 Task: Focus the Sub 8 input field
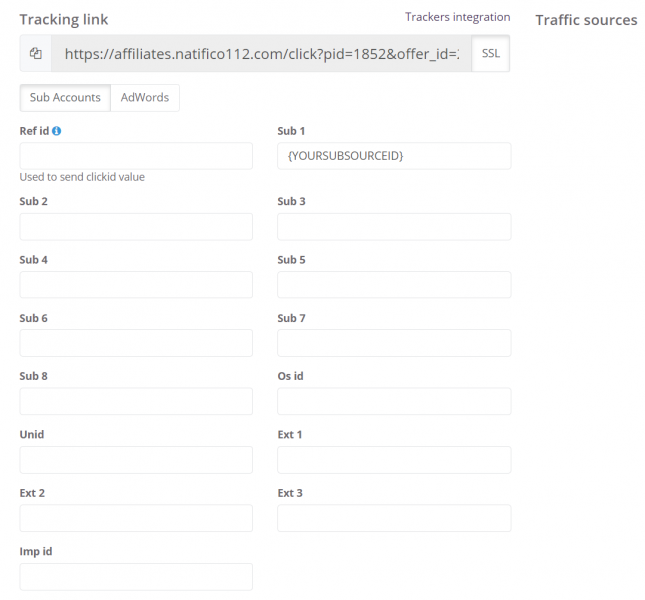136,401
